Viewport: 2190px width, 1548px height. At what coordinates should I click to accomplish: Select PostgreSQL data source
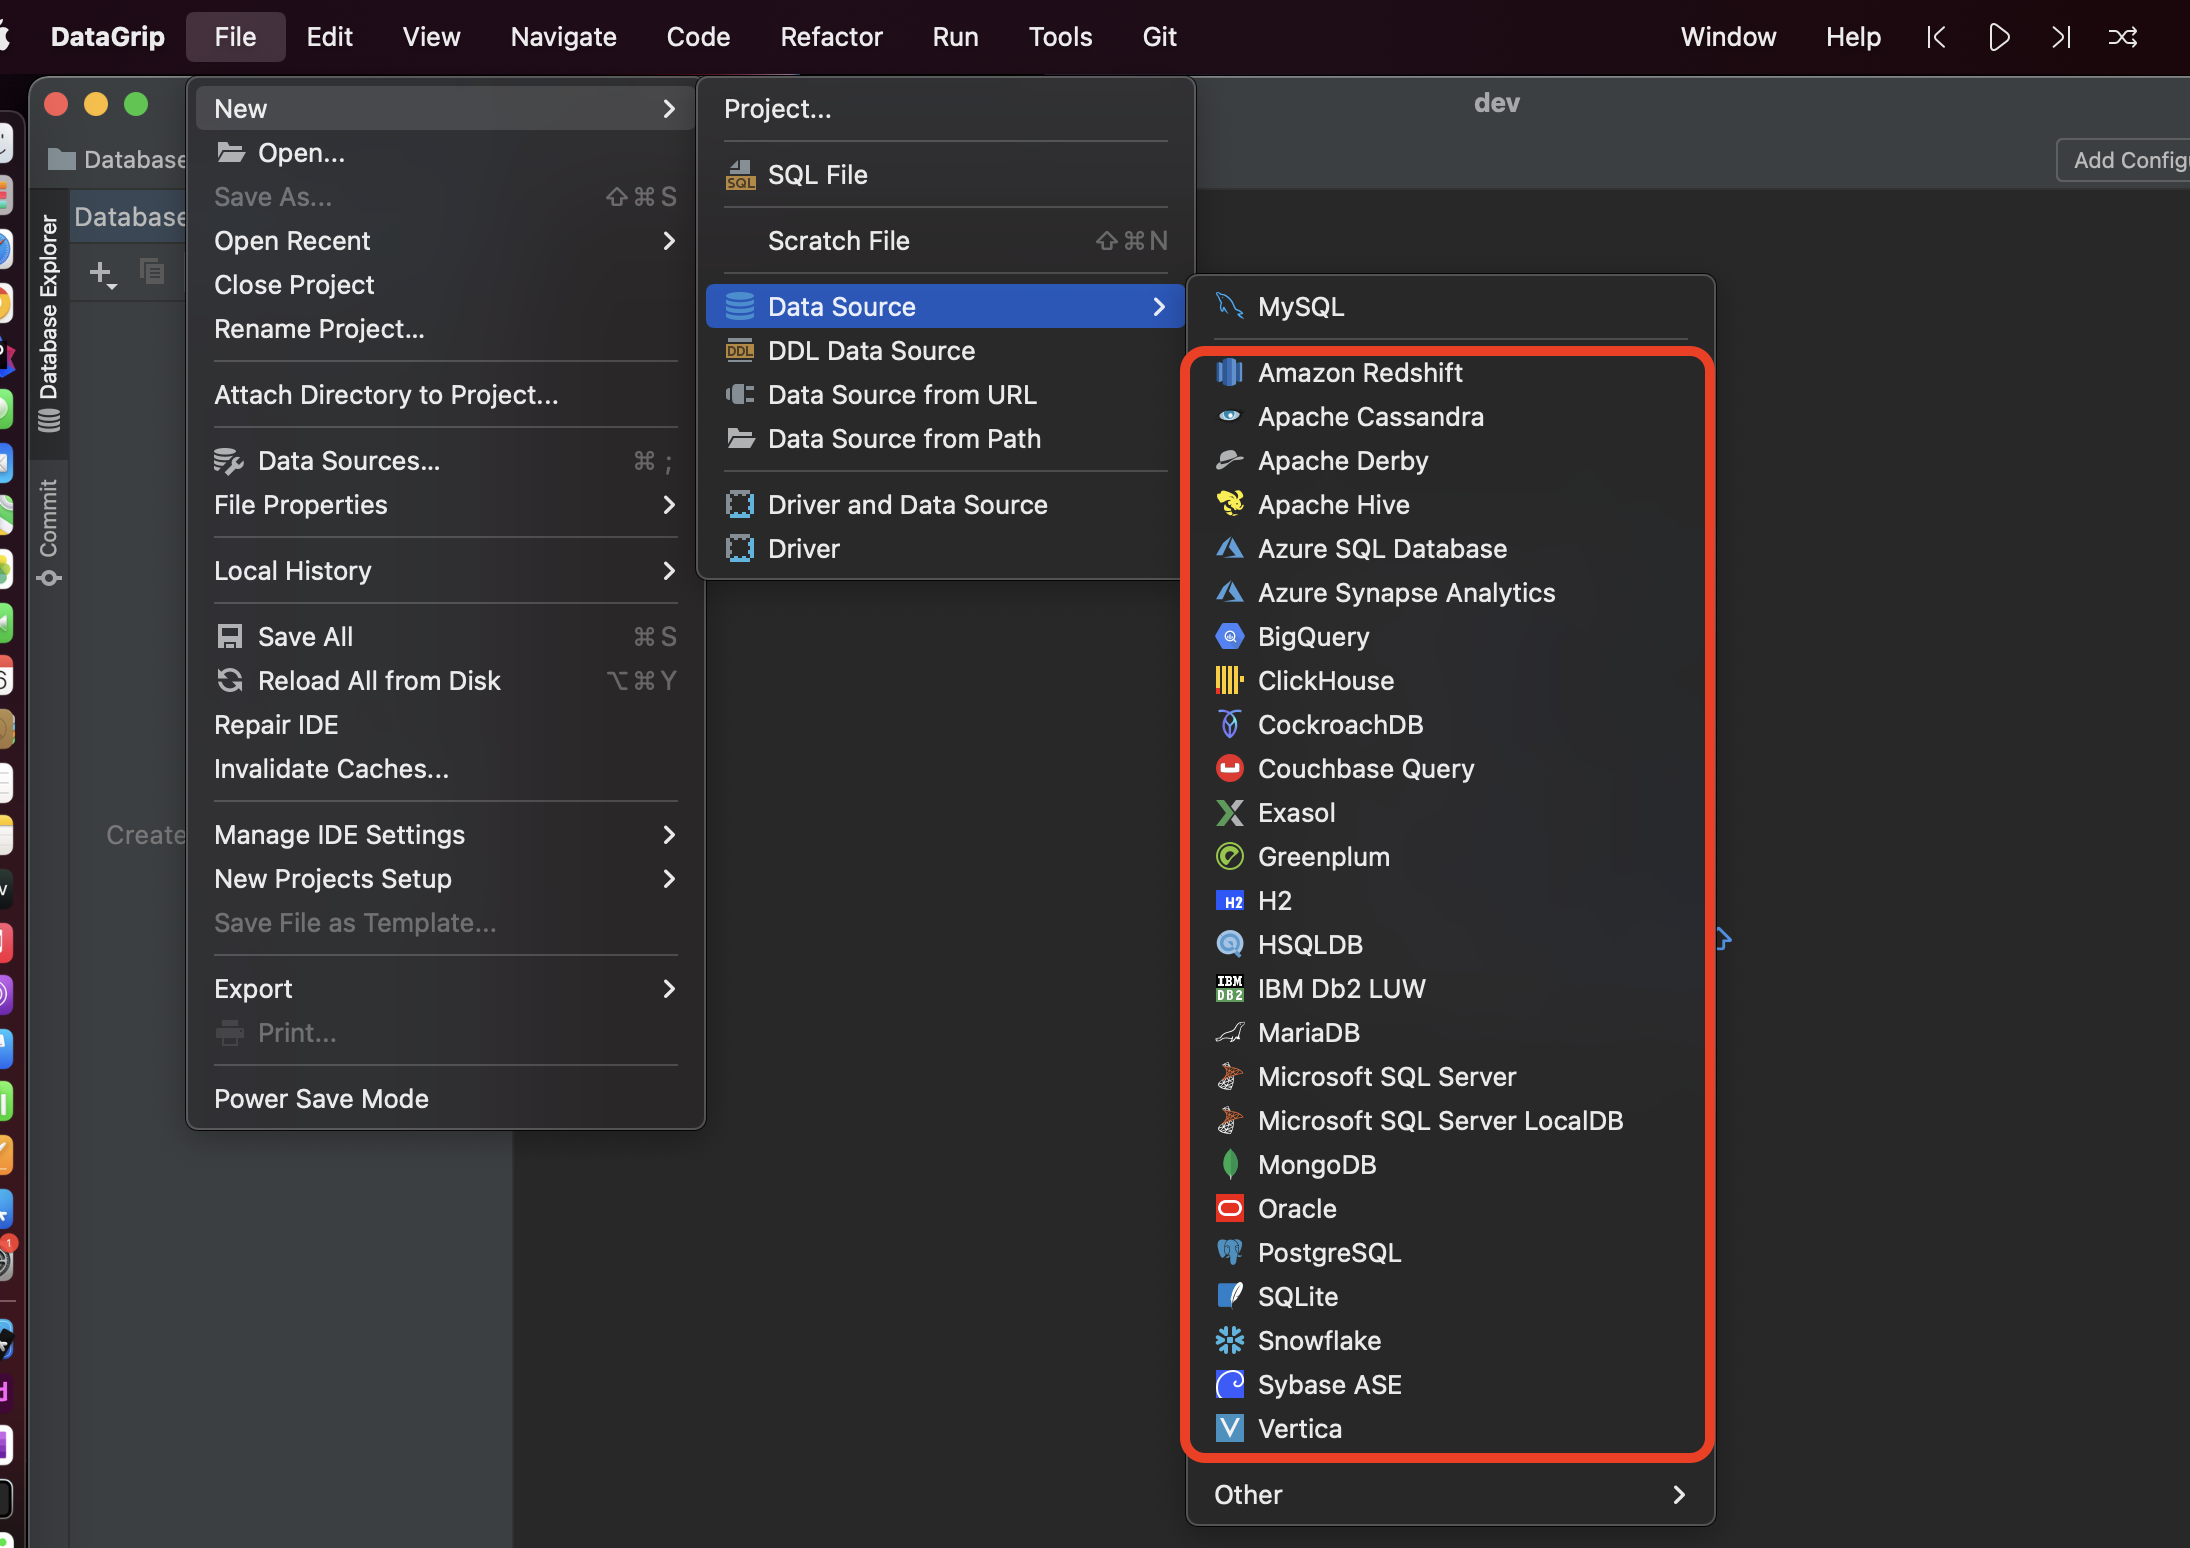[1450, 1253]
